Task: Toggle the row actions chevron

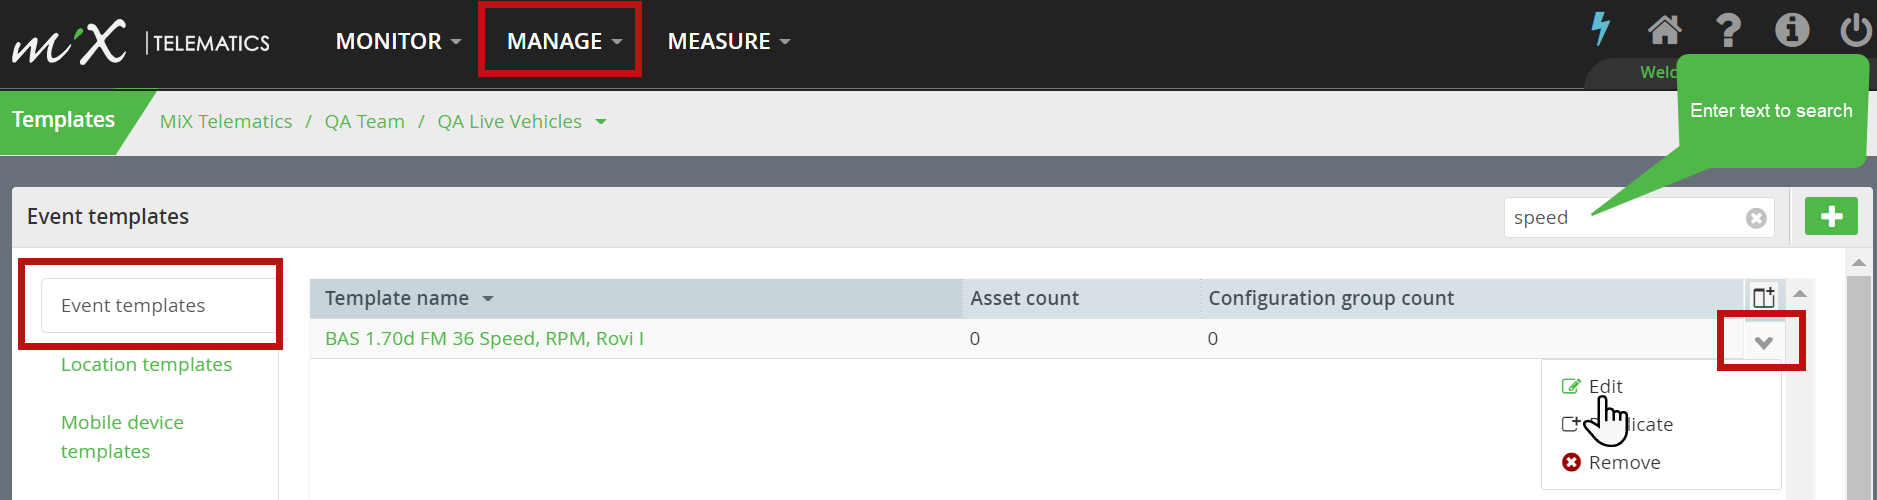Action: point(1764,342)
